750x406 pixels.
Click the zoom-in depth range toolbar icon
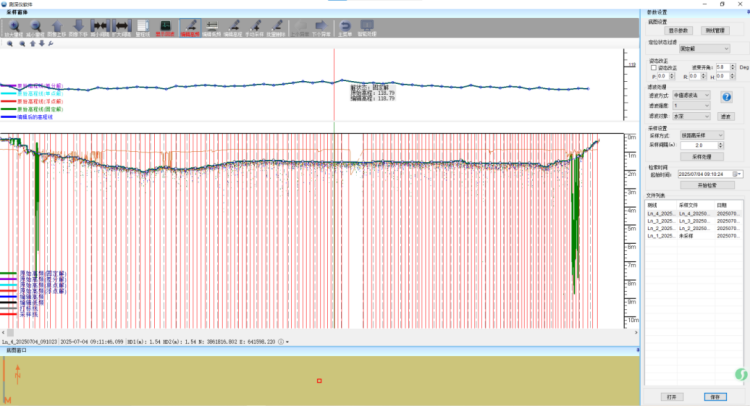point(14,28)
